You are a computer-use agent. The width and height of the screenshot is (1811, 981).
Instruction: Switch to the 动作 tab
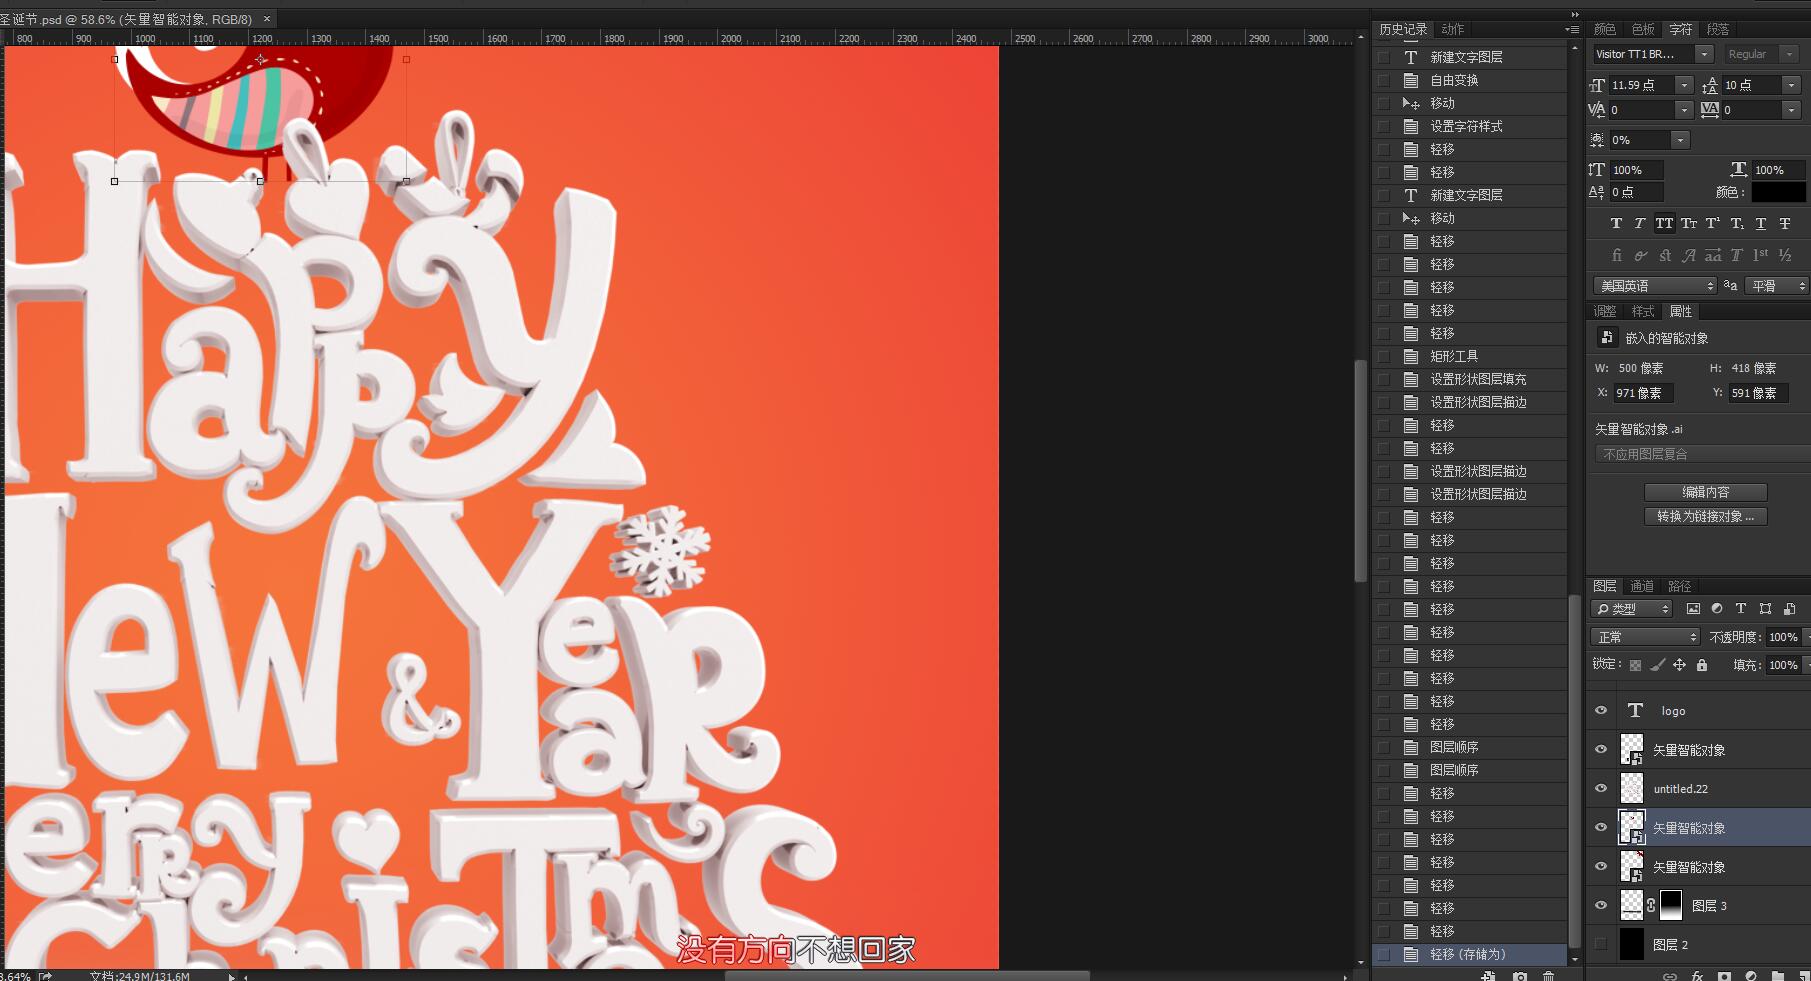(x=1453, y=29)
